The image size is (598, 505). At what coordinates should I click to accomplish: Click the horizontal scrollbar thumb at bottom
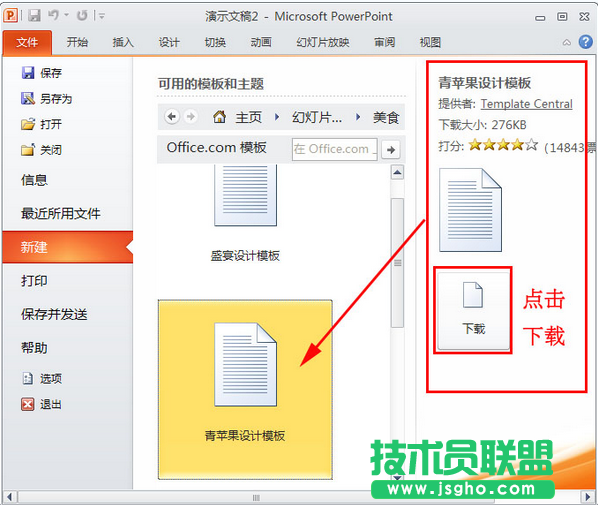(256, 497)
